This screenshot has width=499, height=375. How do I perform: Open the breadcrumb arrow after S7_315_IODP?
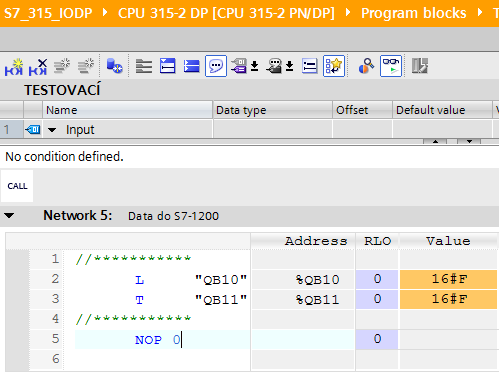tap(105, 13)
